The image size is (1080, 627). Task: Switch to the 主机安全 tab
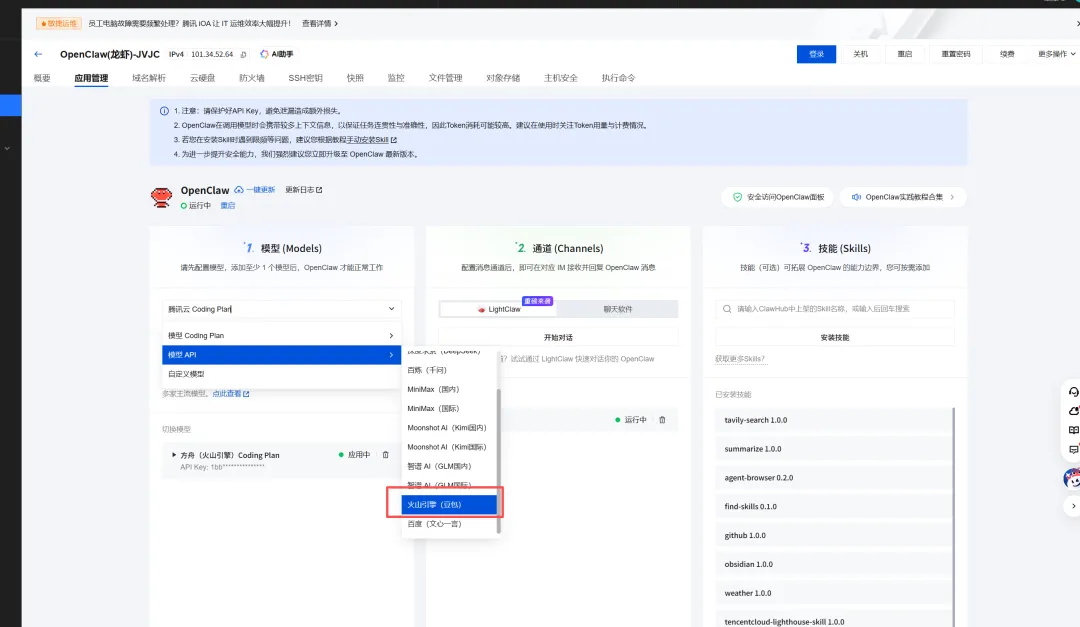(561, 78)
